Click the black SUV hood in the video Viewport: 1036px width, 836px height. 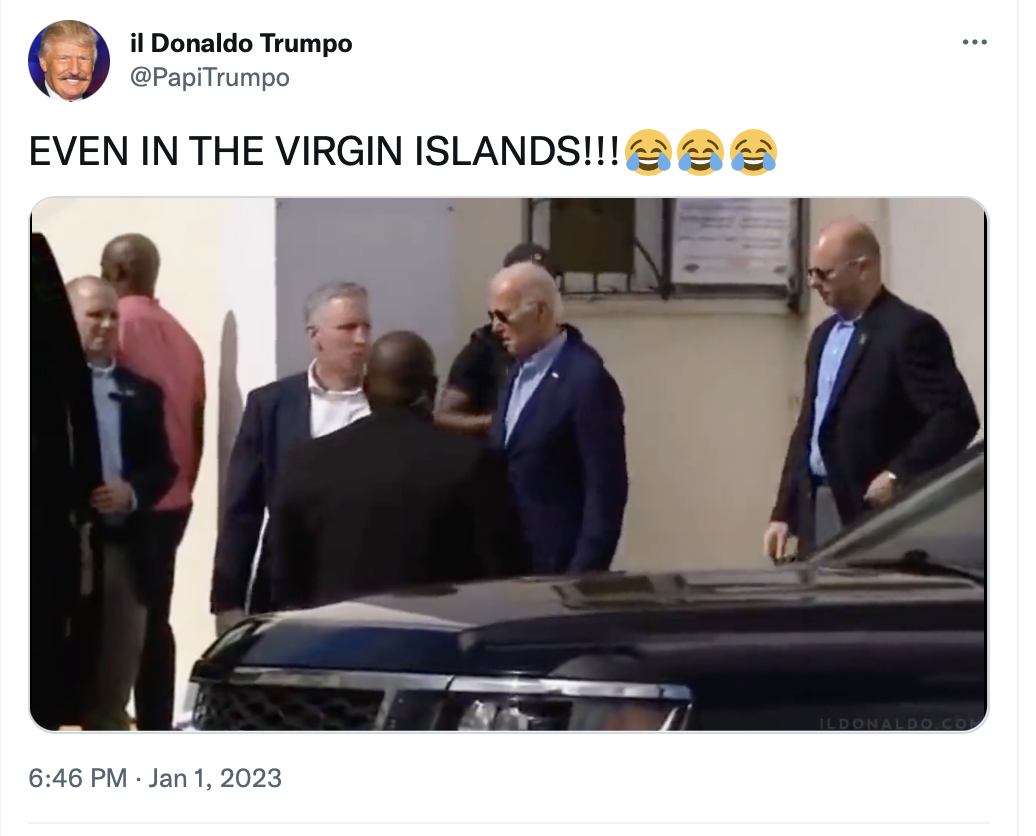(x=595, y=615)
